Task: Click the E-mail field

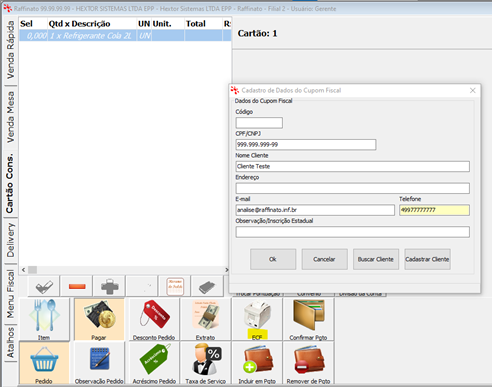Action: [x=315, y=210]
